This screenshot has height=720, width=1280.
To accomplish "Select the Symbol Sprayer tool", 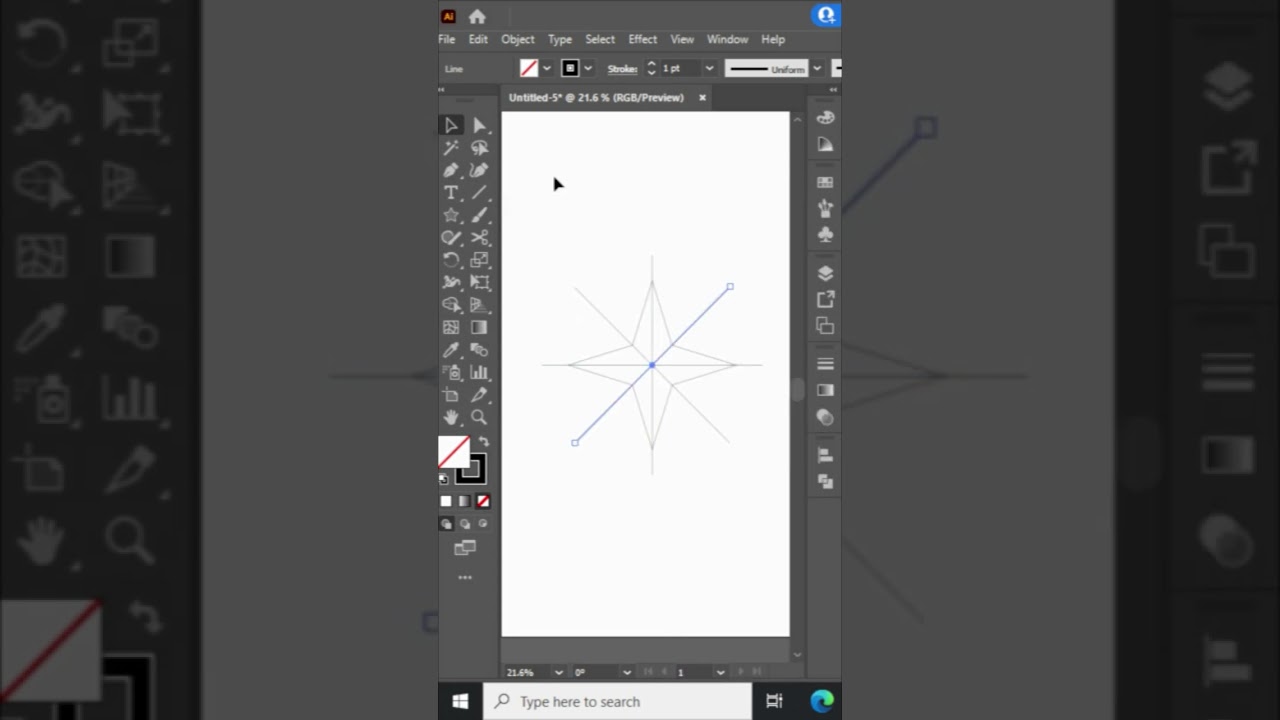I will [x=451, y=373].
